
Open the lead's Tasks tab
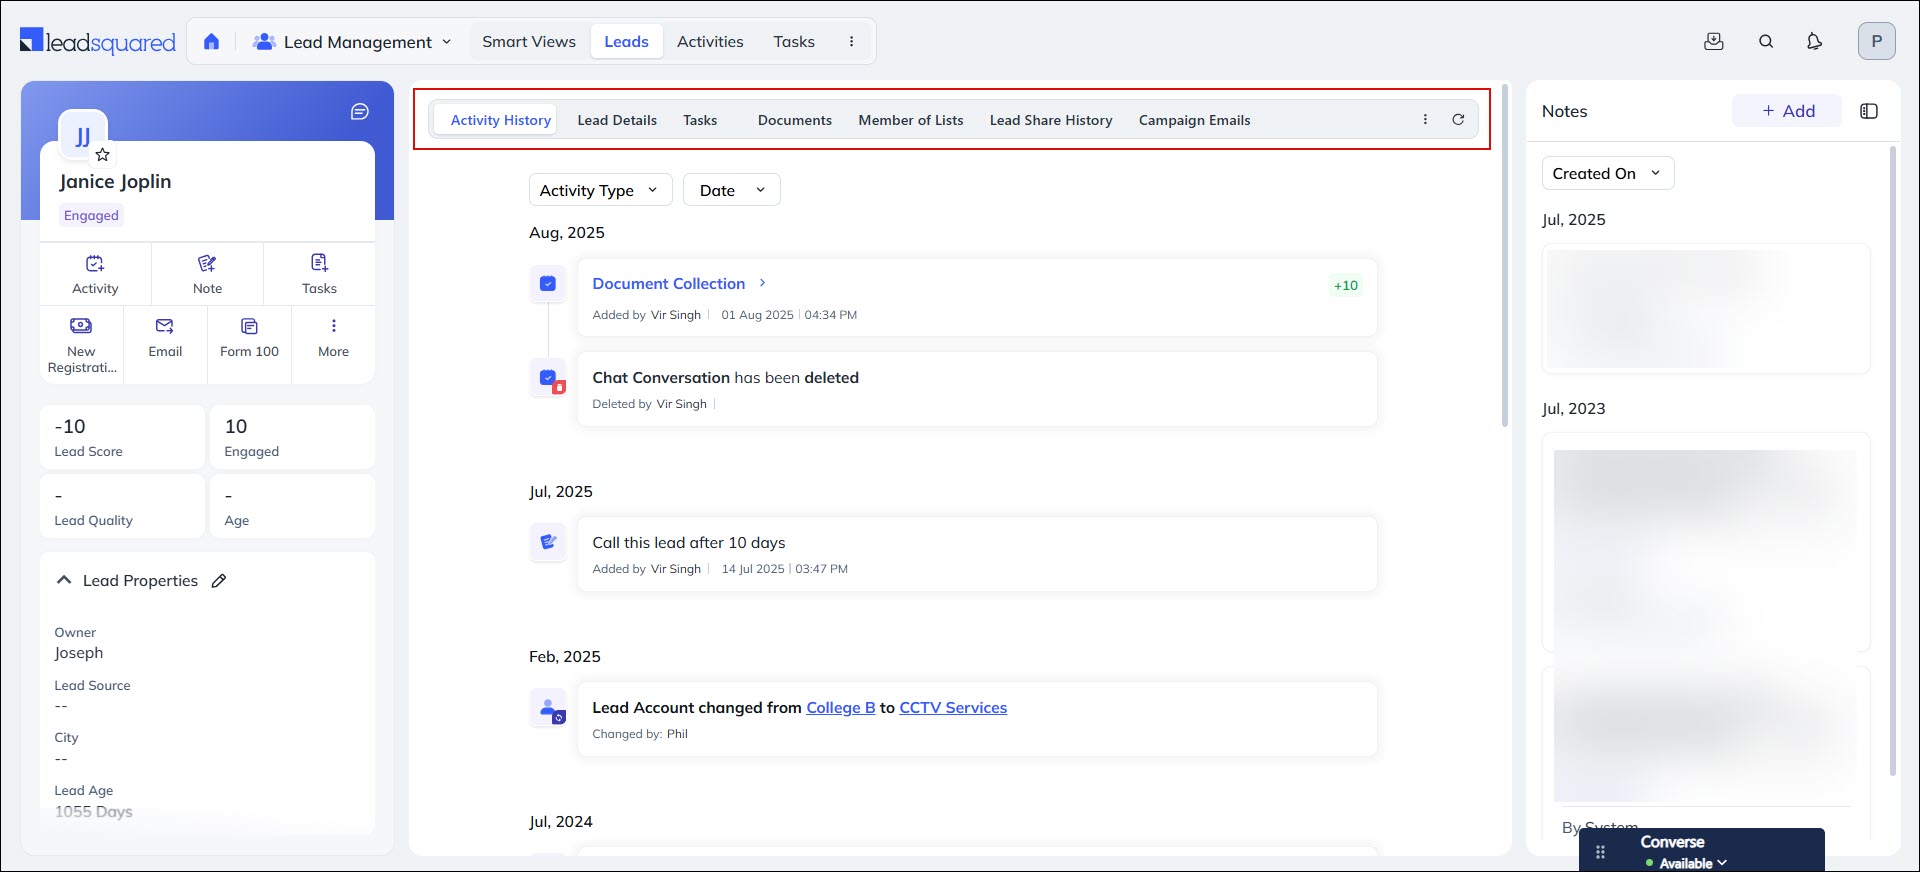(x=700, y=120)
